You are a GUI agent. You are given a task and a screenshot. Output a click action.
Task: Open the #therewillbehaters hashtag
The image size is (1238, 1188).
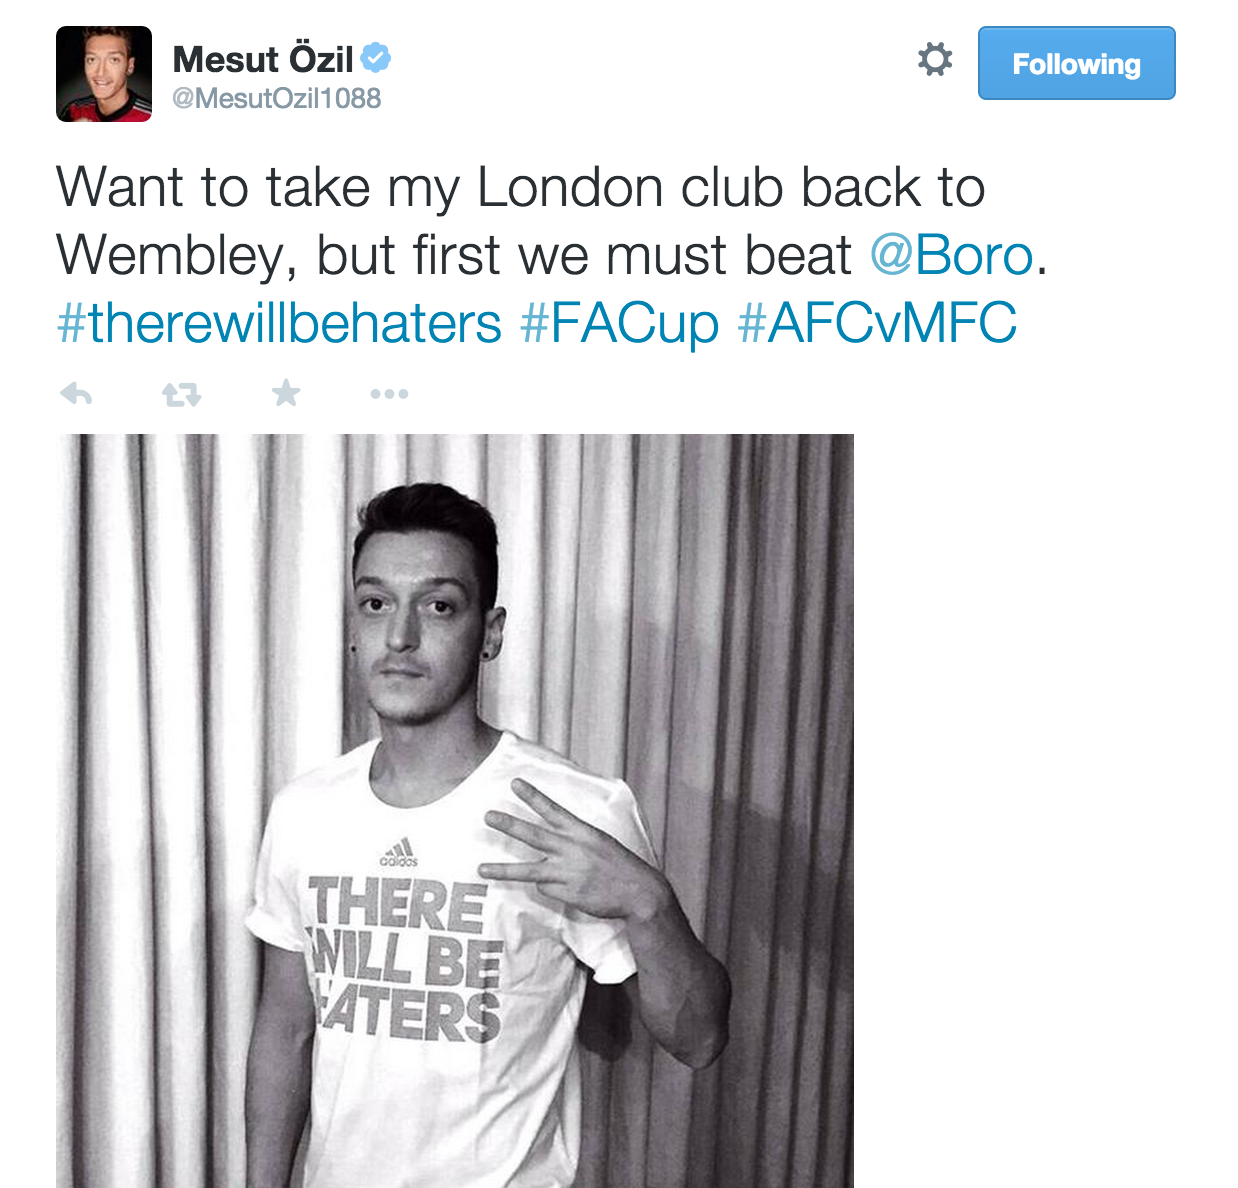279,323
